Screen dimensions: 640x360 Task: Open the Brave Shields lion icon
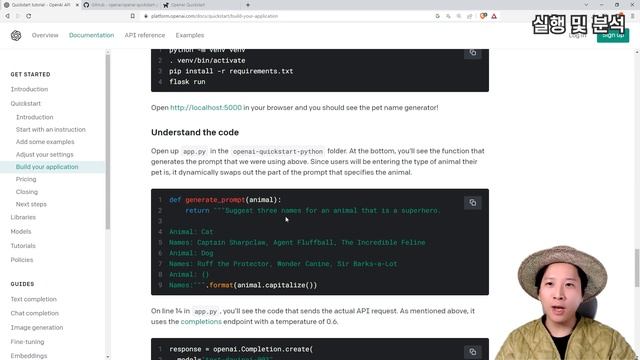[483, 16]
